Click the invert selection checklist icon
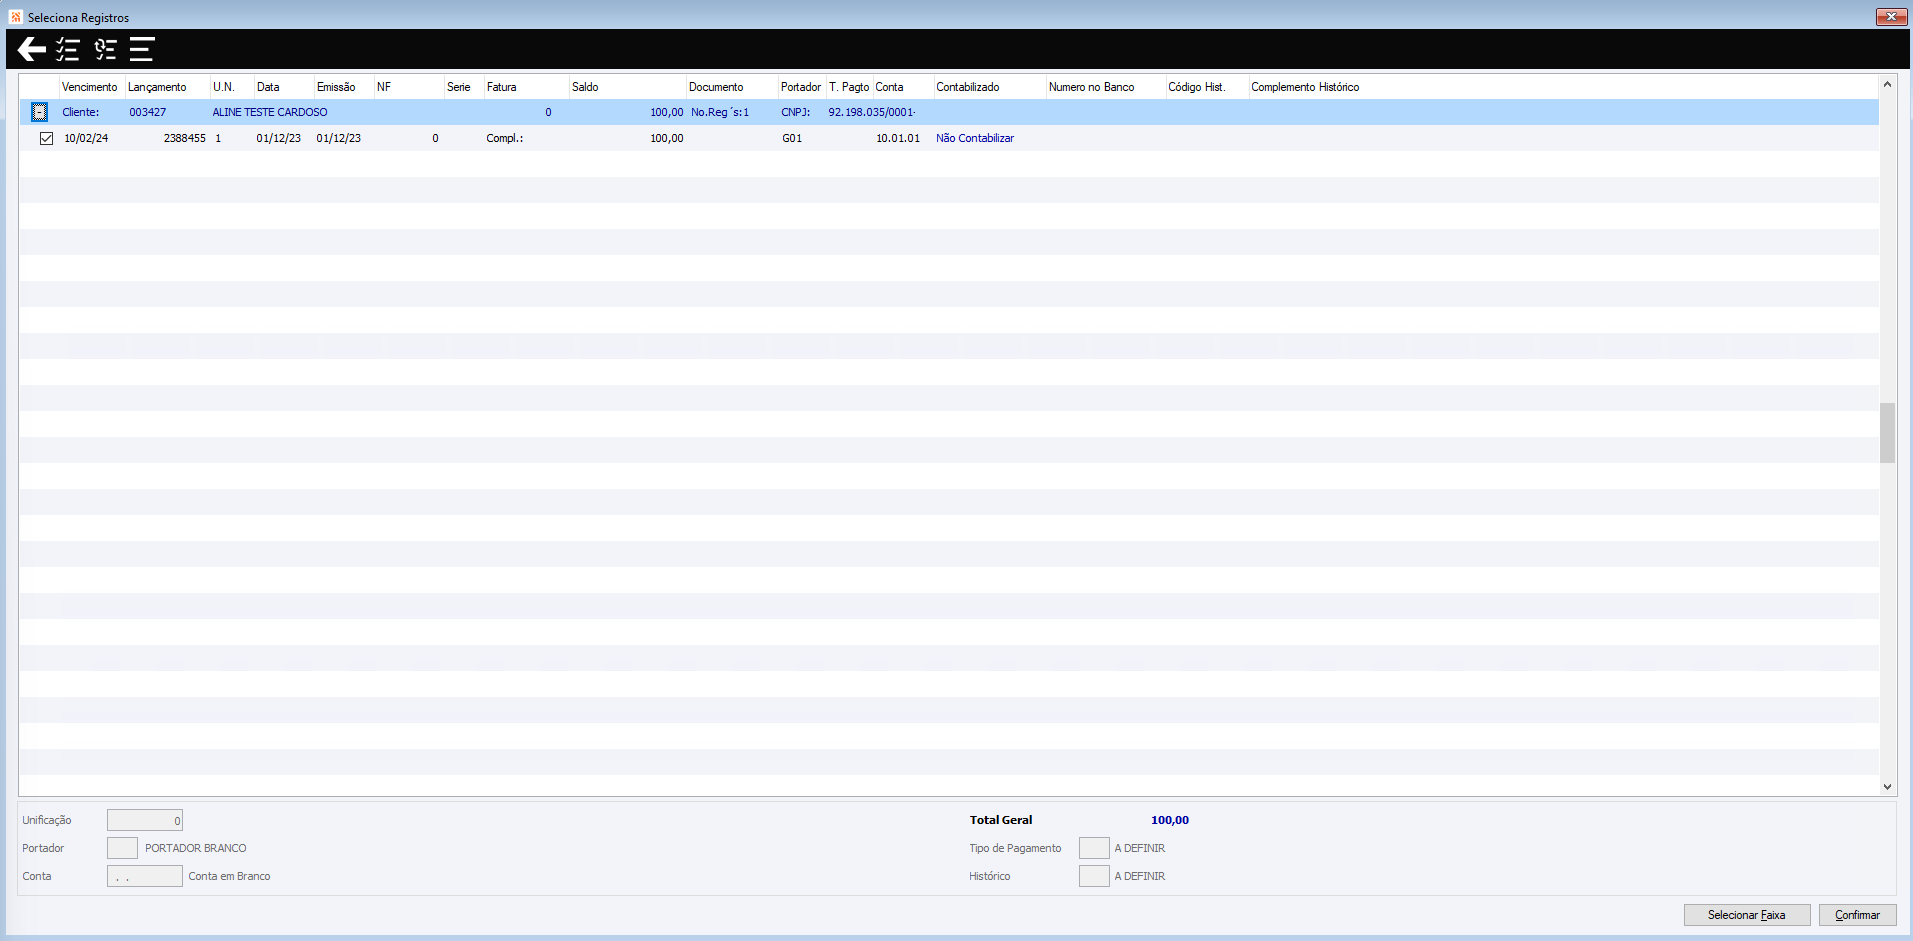 [105, 49]
